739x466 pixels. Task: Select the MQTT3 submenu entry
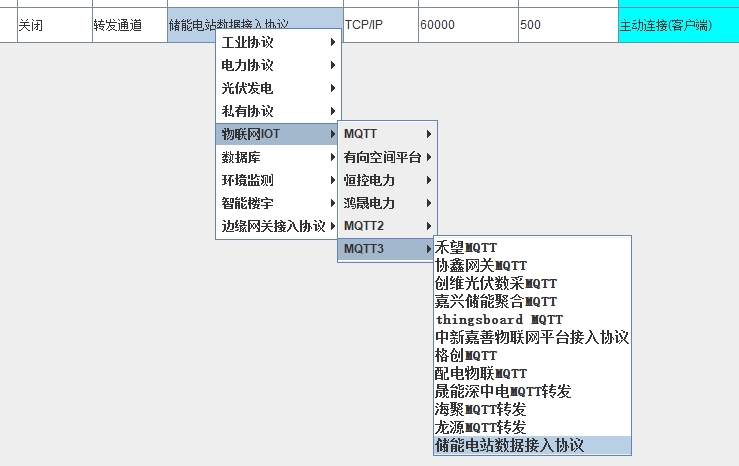(387, 249)
